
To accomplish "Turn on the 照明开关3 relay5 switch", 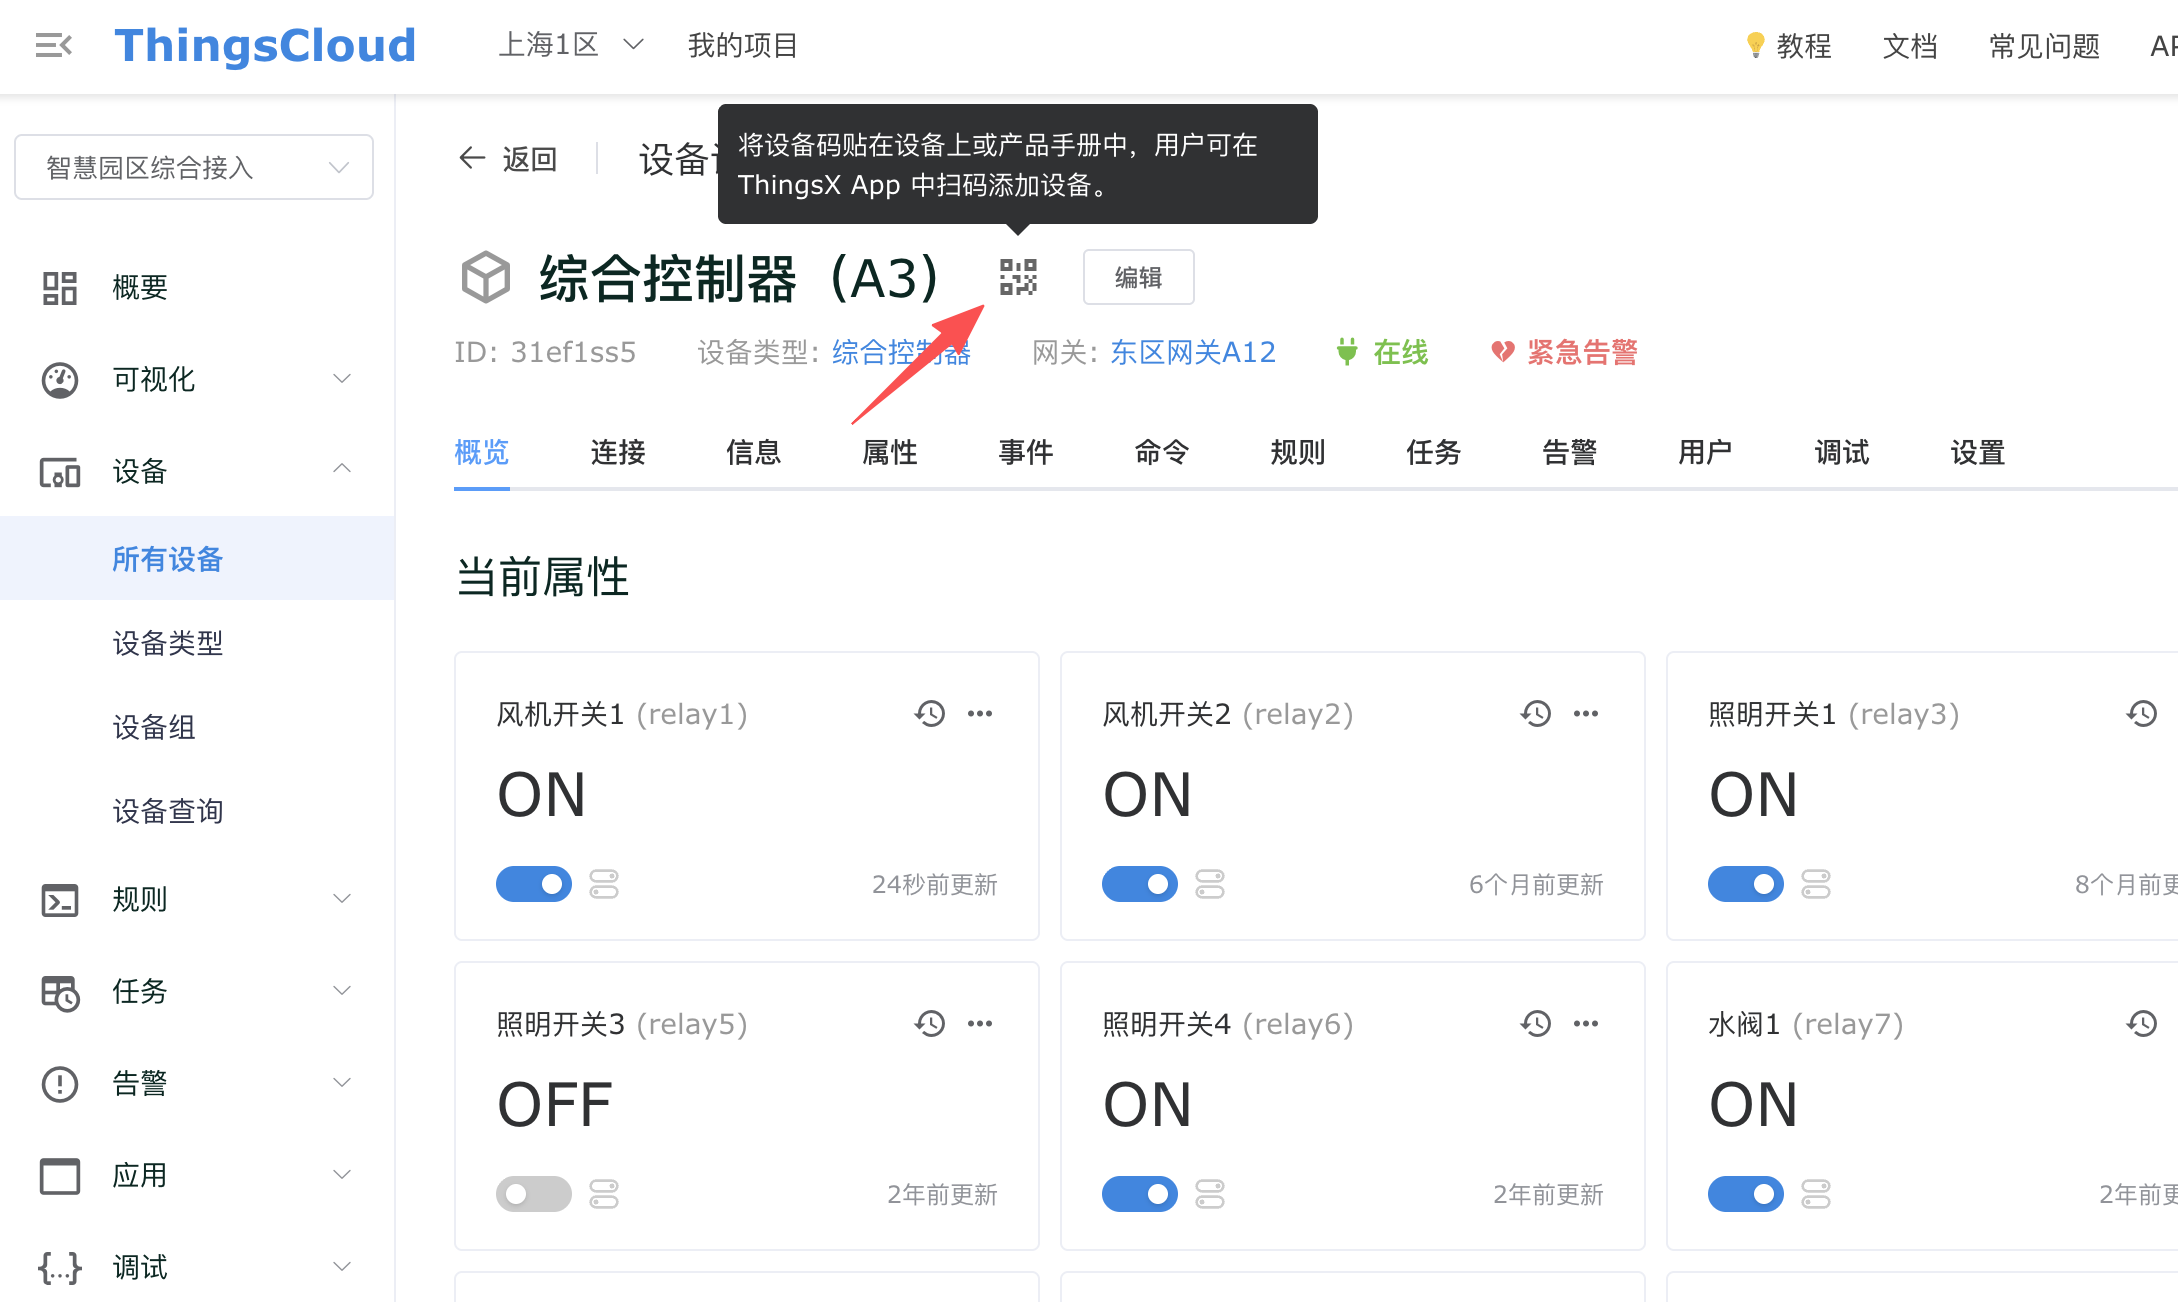I will click(x=534, y=1194).
